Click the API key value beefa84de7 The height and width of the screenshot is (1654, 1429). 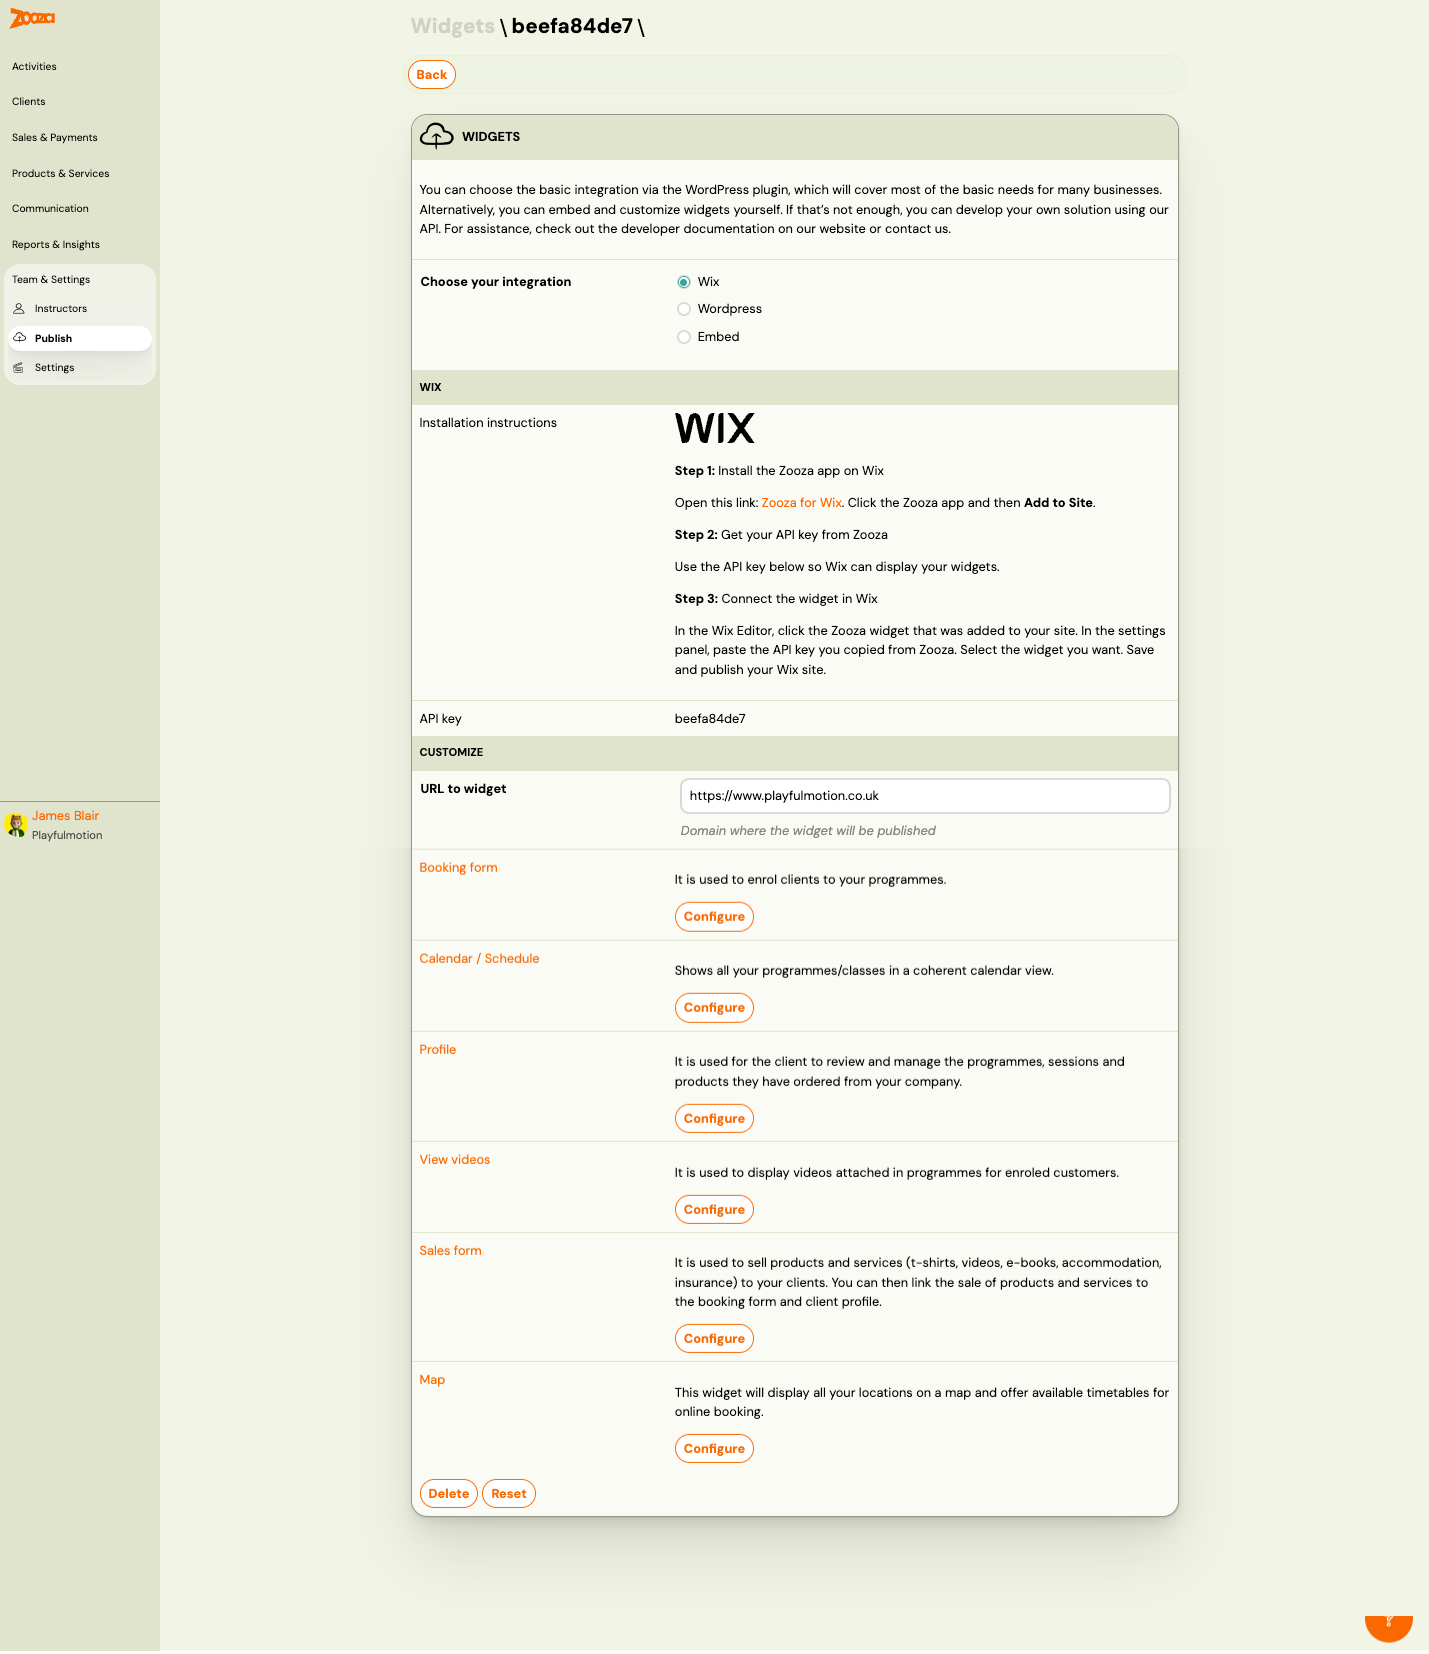(710, 719)
